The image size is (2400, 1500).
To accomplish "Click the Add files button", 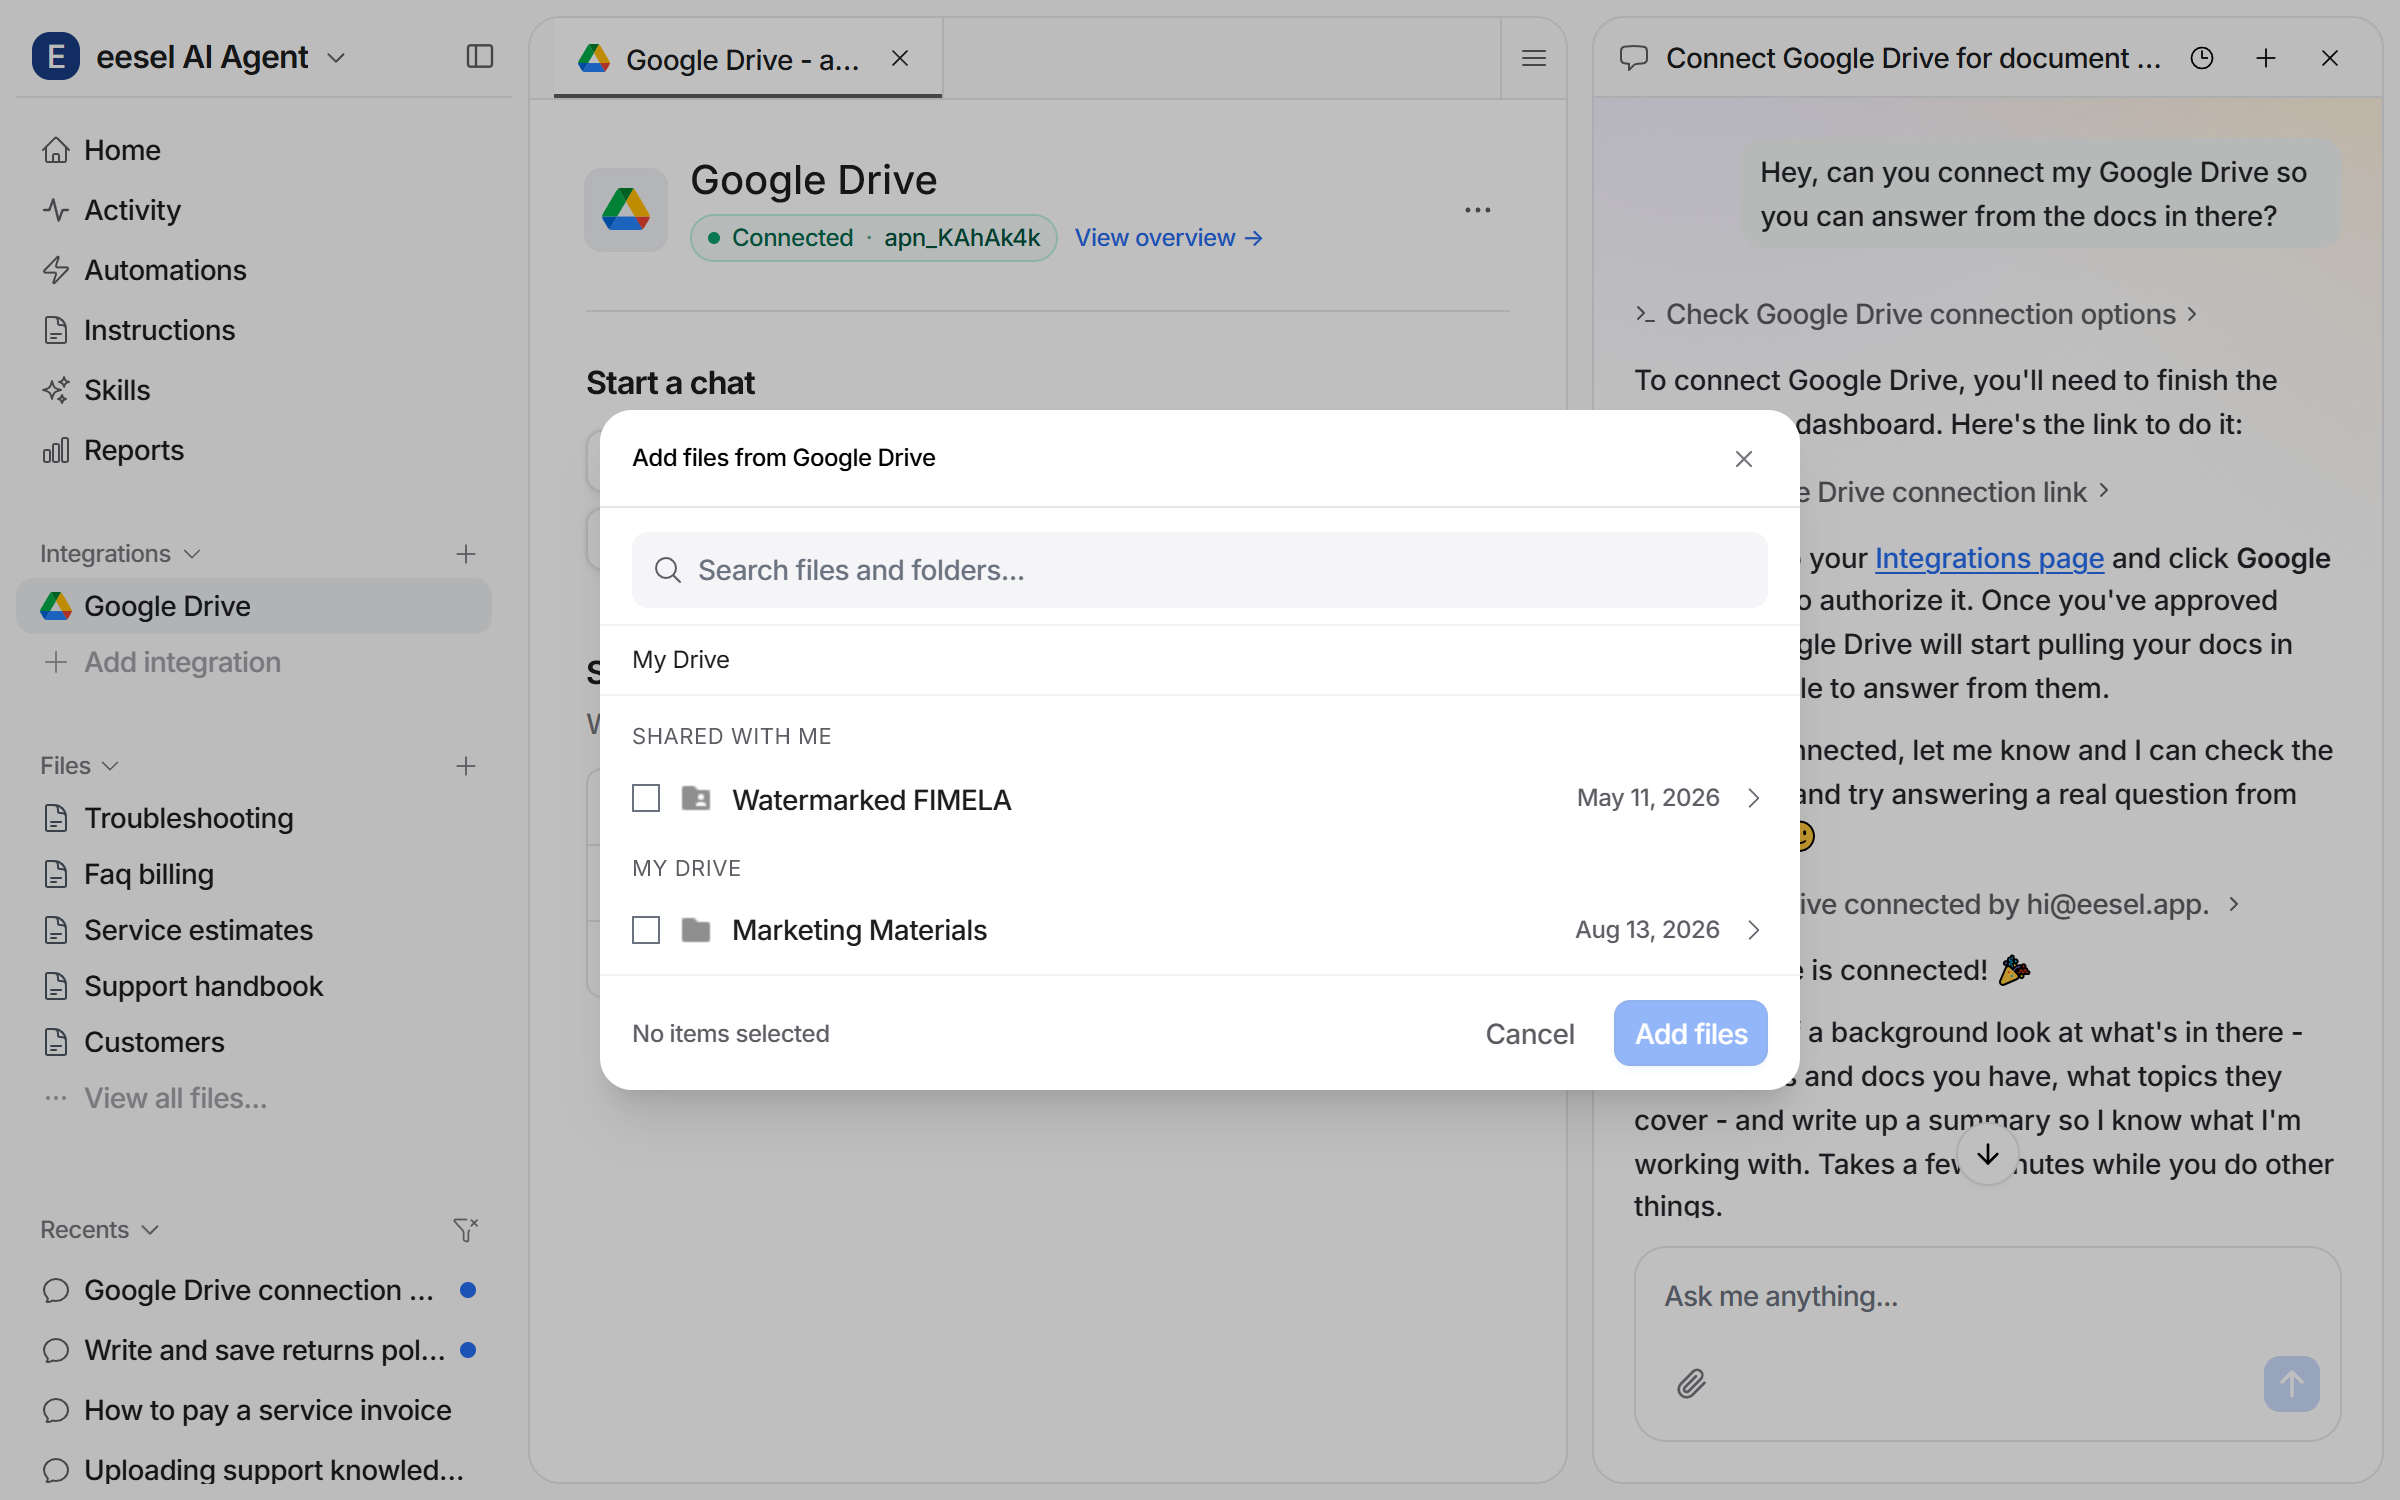I will pos(1691,1034).
